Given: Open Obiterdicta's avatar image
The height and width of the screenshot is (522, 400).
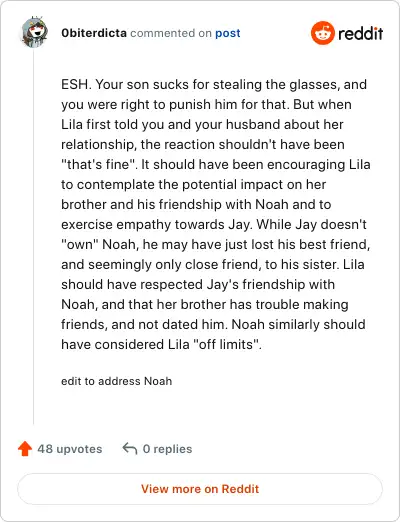Looking at the screenshot, I should click(x=34, y=32).
